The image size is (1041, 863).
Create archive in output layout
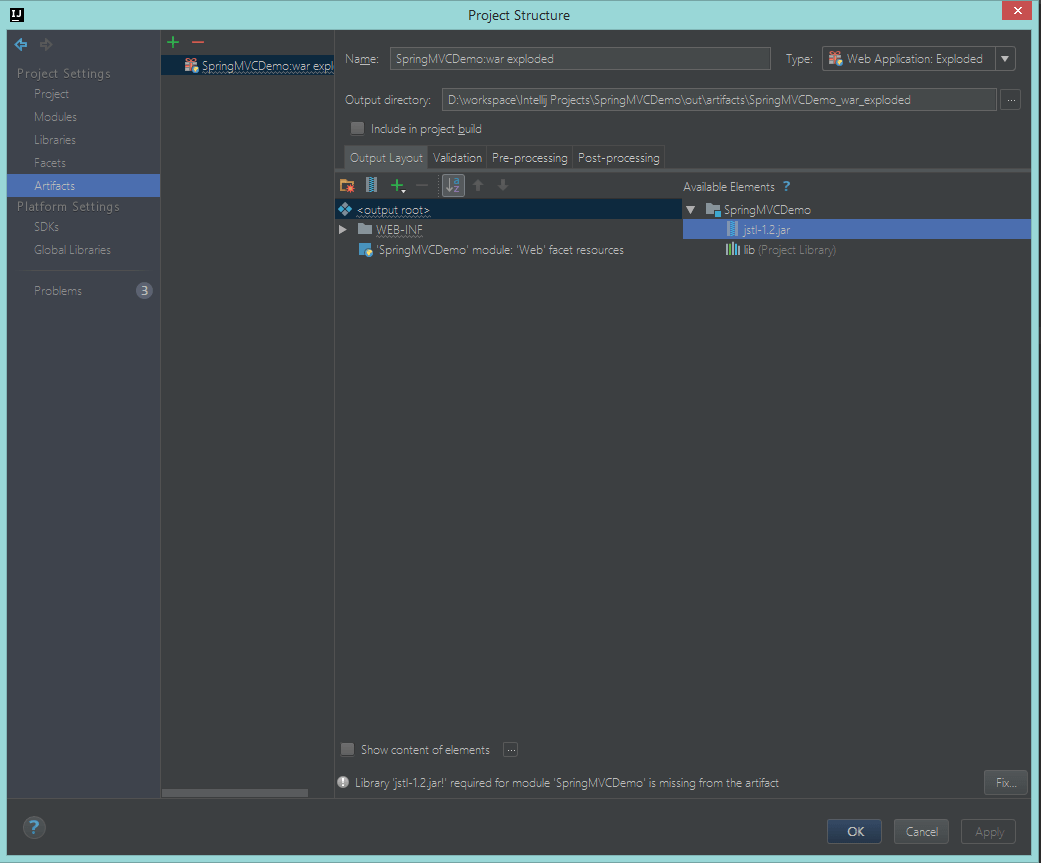point(372,186)
